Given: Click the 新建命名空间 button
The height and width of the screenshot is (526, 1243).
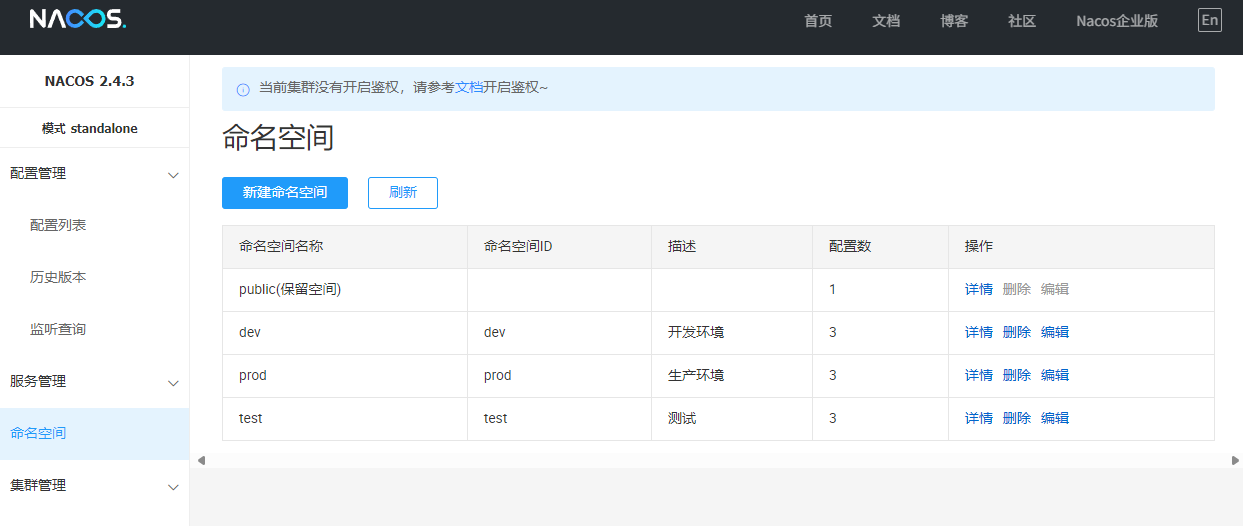Looking at the screenshot, I should [x=285, y=193].
